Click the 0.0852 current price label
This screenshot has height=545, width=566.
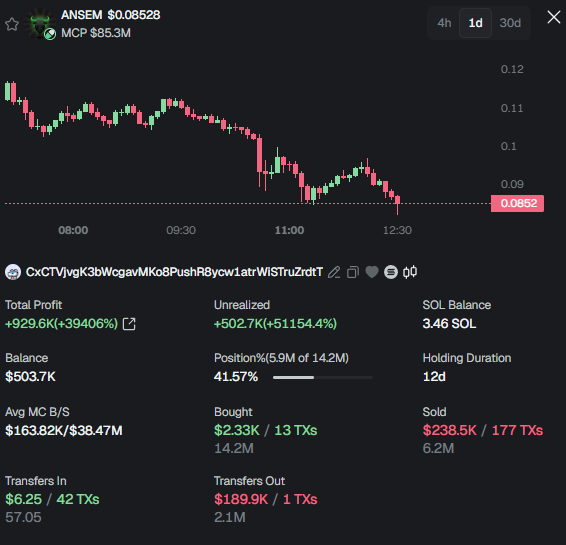point(517,204)
